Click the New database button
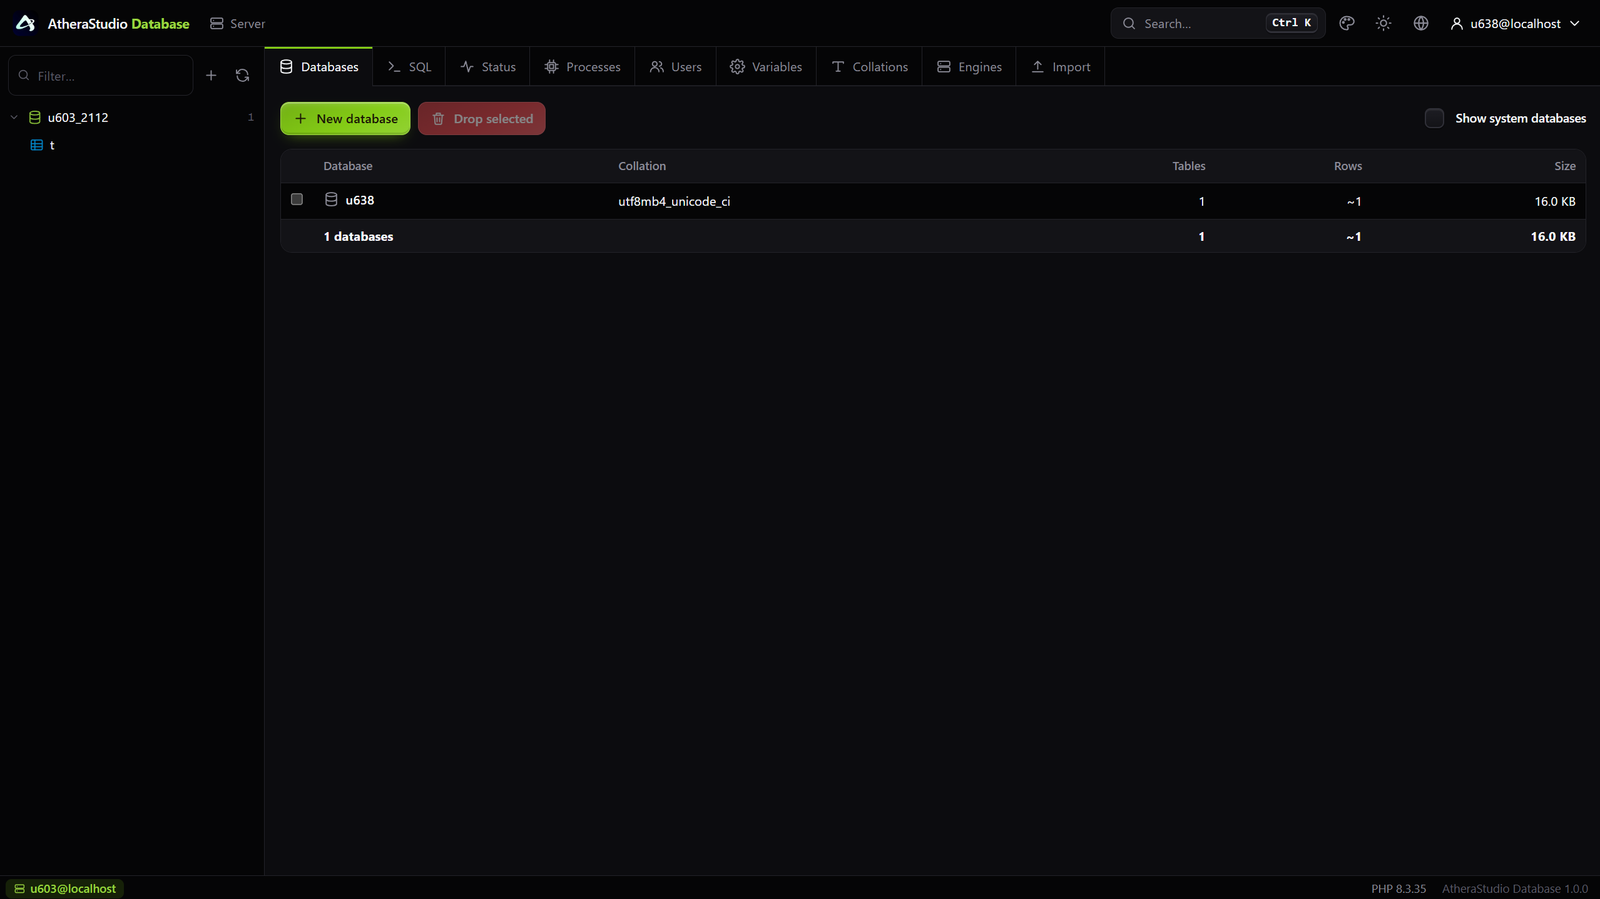Screen dimensions: 1600x899 pyautogui.click(x=345, y=118)
